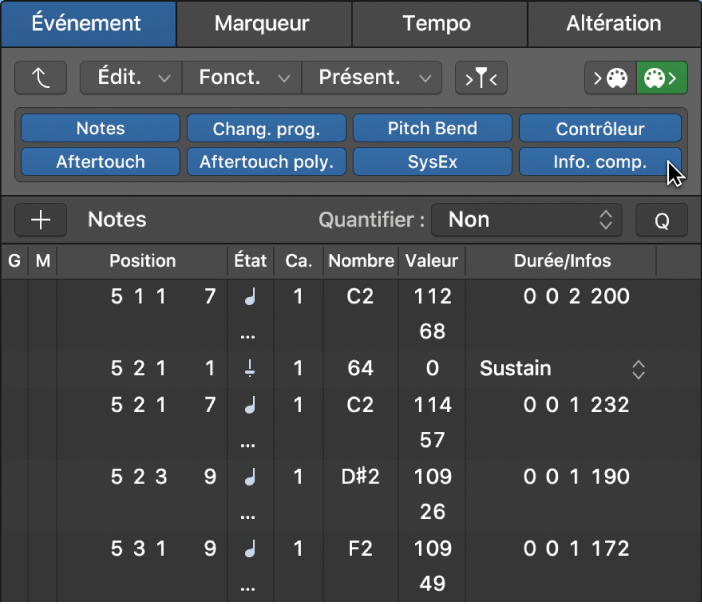Click the plus icon to add event
This screenshot has height=604, width=702.
click(x=41, y=220)
